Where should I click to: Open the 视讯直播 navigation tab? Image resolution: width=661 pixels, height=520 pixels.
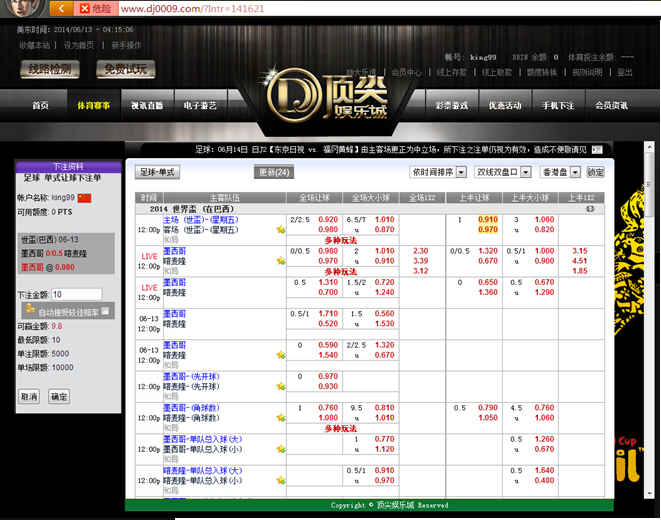coord(146,105)
